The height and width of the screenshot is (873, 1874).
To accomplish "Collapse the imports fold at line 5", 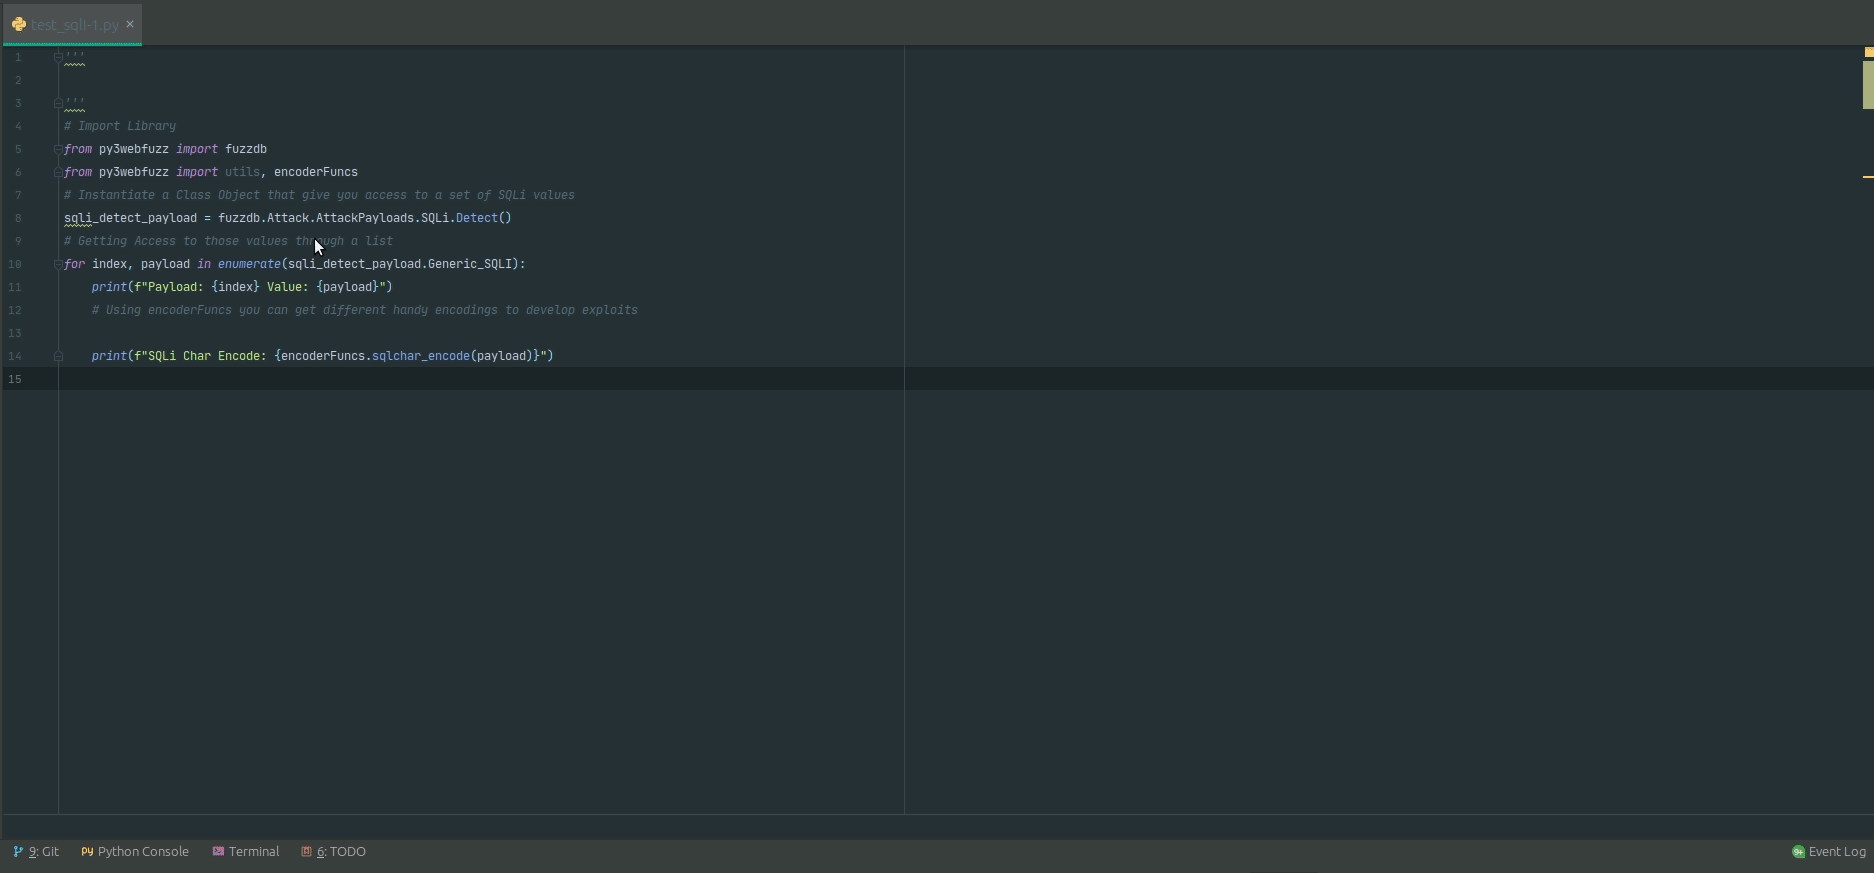I will (x=58, y=149).
